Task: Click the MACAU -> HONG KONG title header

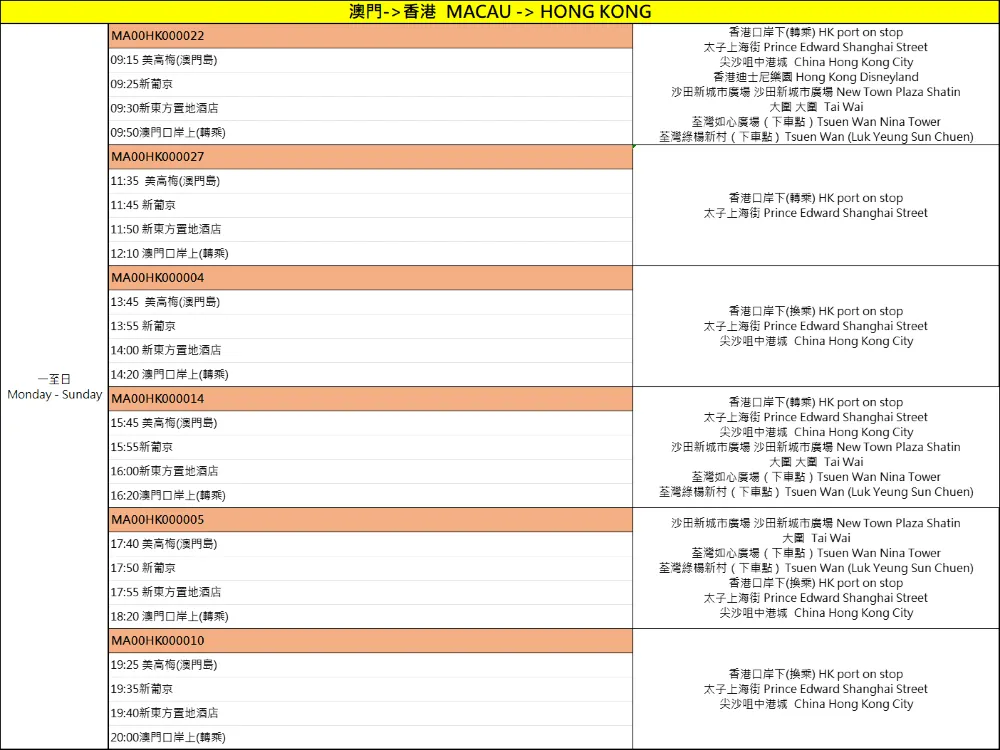Action: pyautogui.click(x=500, y=11)
